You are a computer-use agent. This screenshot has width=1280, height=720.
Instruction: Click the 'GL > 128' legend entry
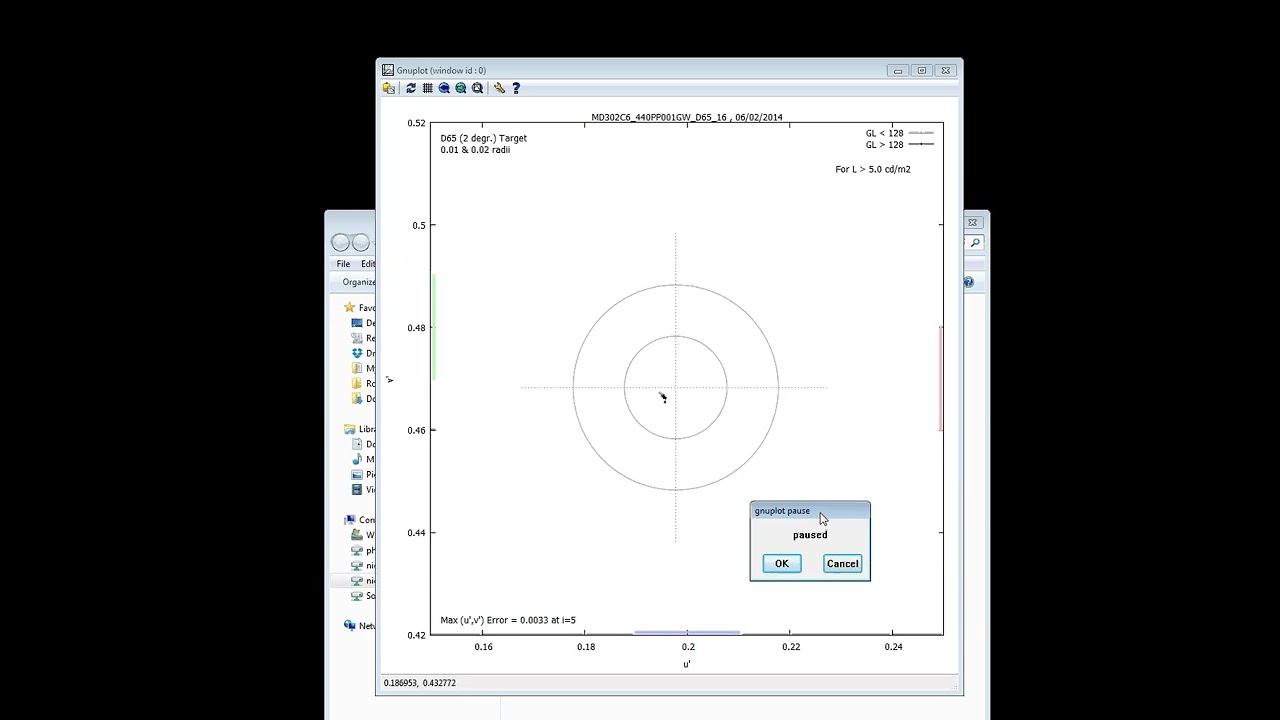pos(899,145)
